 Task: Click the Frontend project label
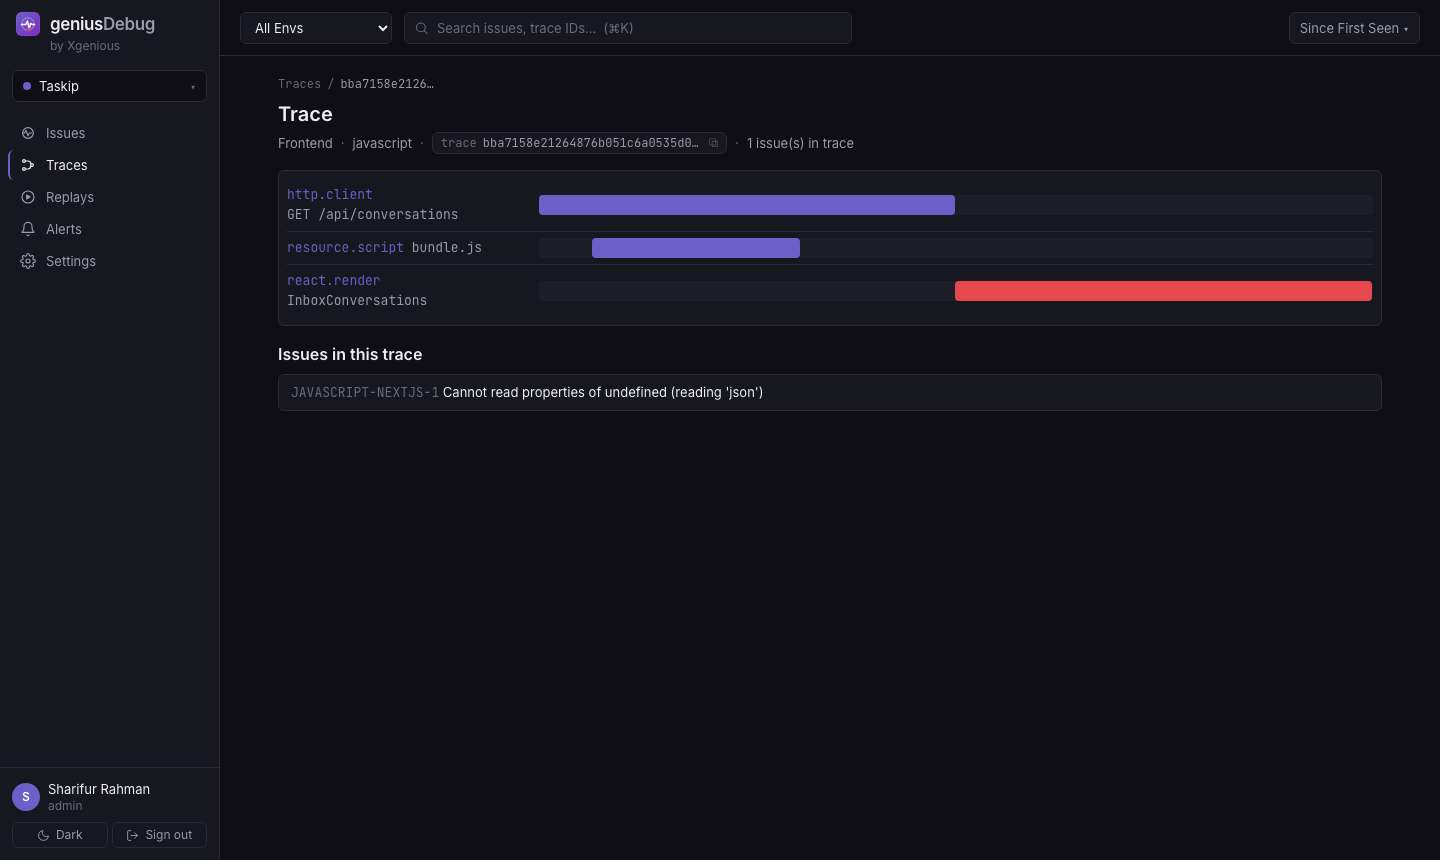click(x=305, y=143)
